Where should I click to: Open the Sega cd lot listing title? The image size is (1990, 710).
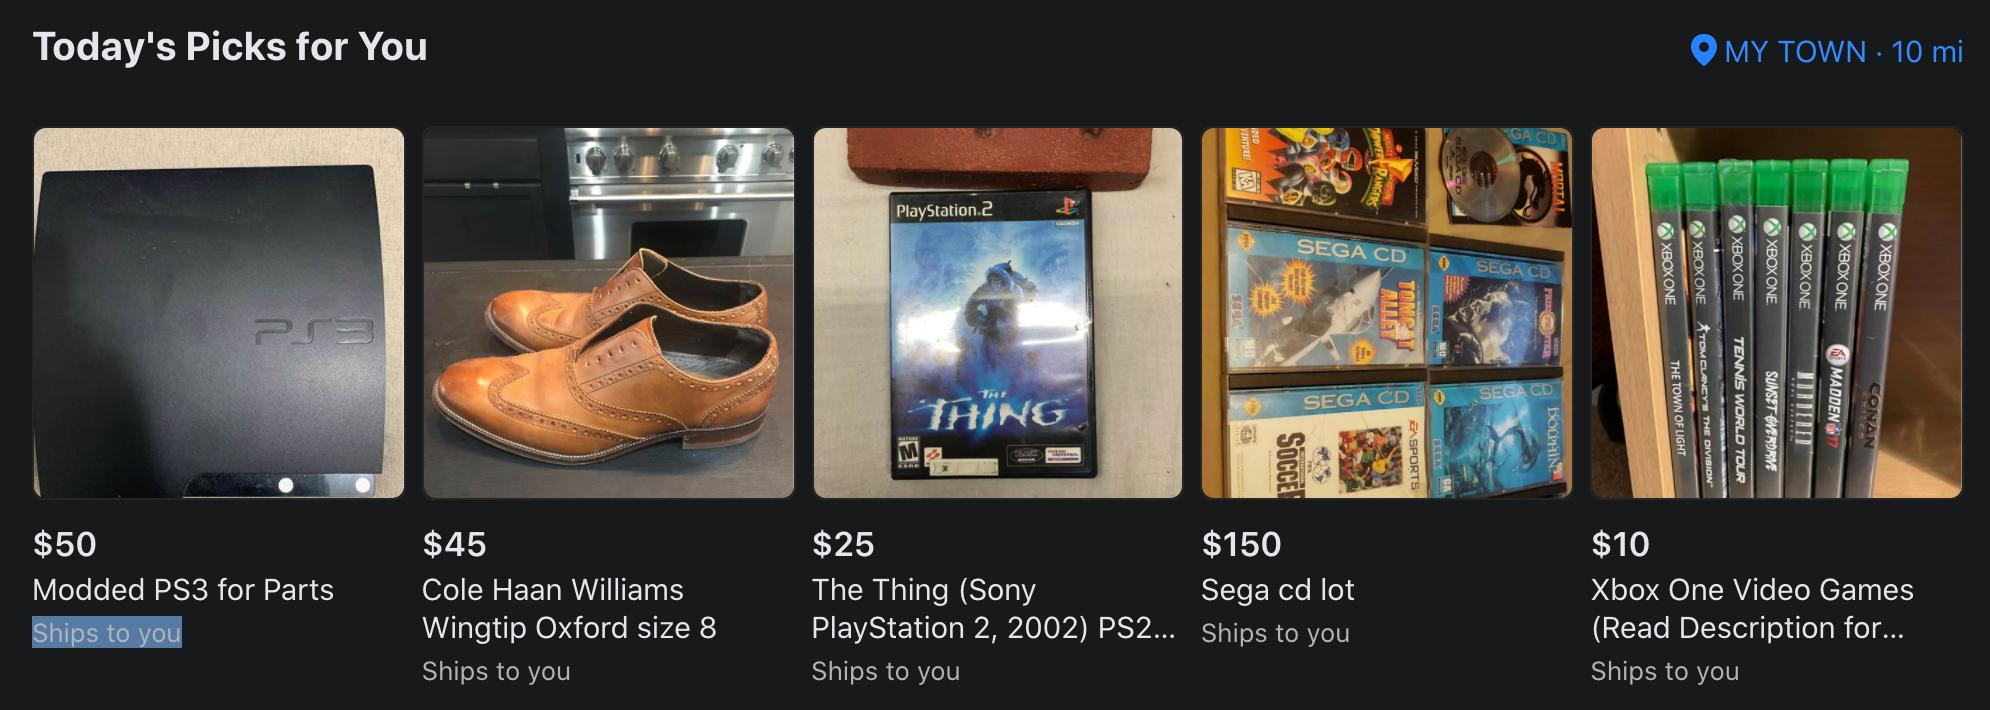pyautogui.click(x=1278, y=590)
